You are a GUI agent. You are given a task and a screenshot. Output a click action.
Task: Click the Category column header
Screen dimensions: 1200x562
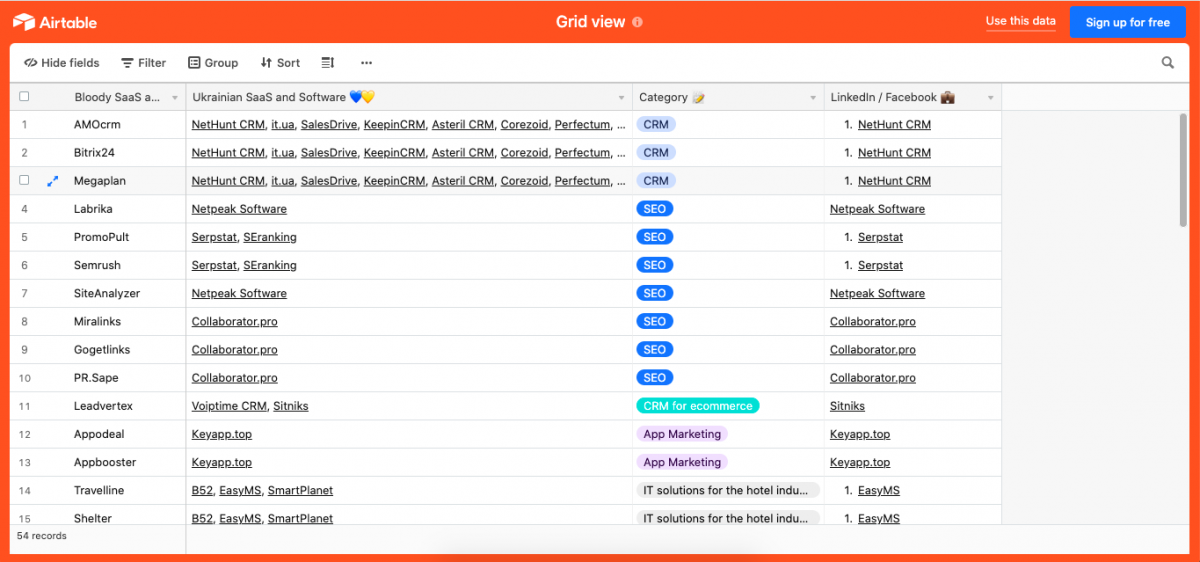[728, 97]
